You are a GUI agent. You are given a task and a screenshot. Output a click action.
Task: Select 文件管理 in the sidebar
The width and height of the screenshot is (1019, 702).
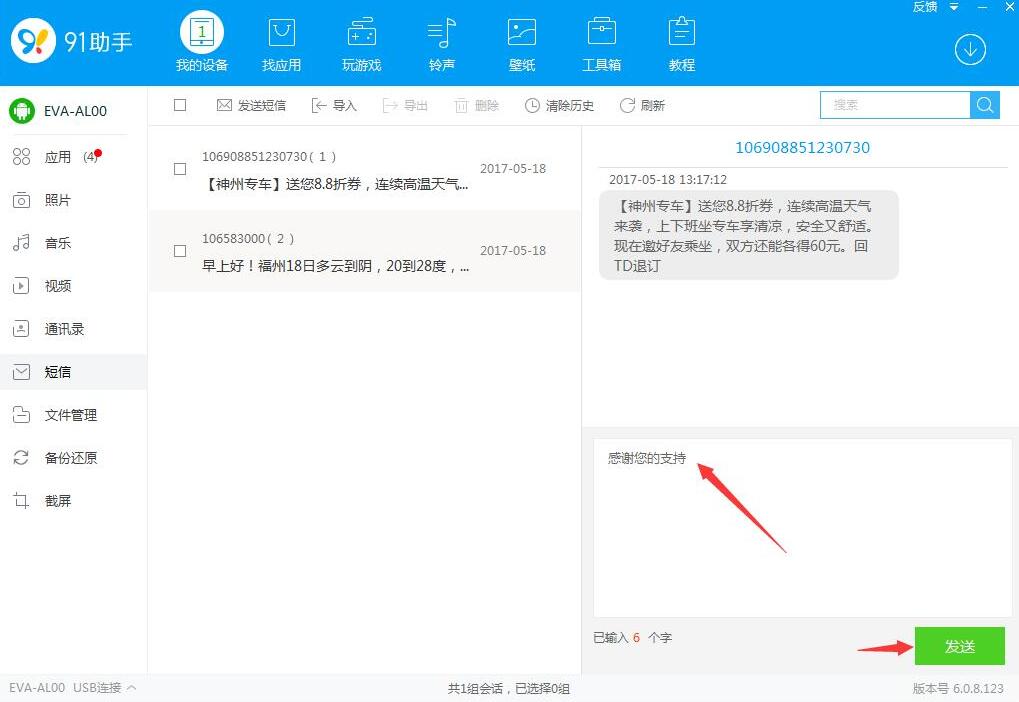pos(70,415)
